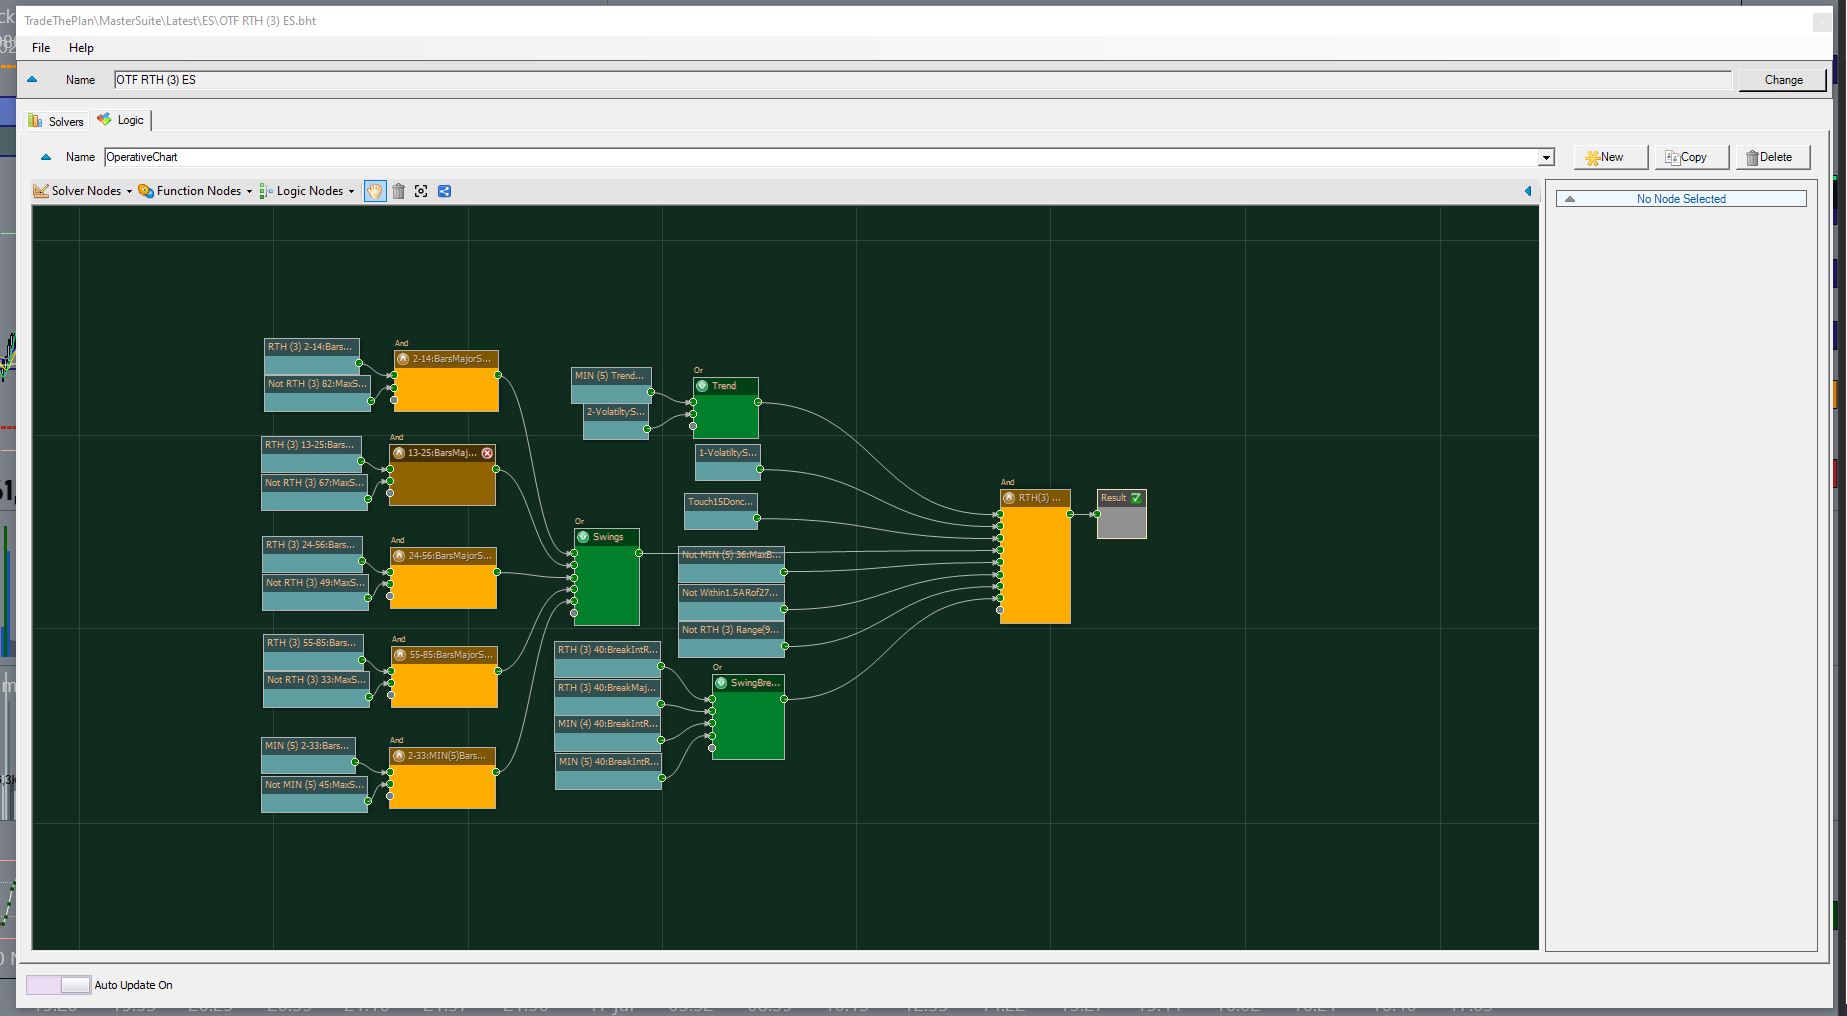Activate the hand pan tool
1847x1016 pixels.
tap(374, 191)
